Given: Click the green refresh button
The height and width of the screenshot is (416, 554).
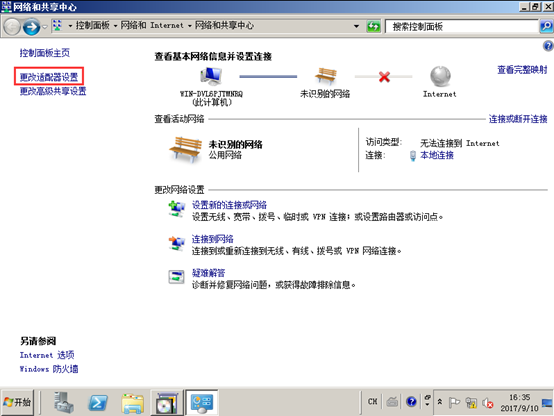Looking at the screenshot, I should (373, 26).
